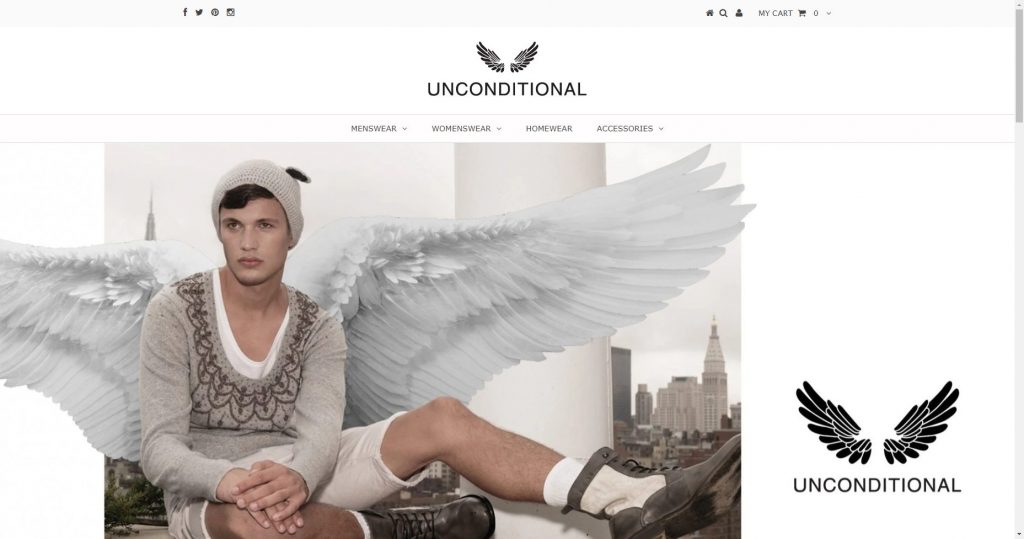Expand the Menswear menu chevron
Screen dimensions: 1024x539
click(x=404, y=129)
